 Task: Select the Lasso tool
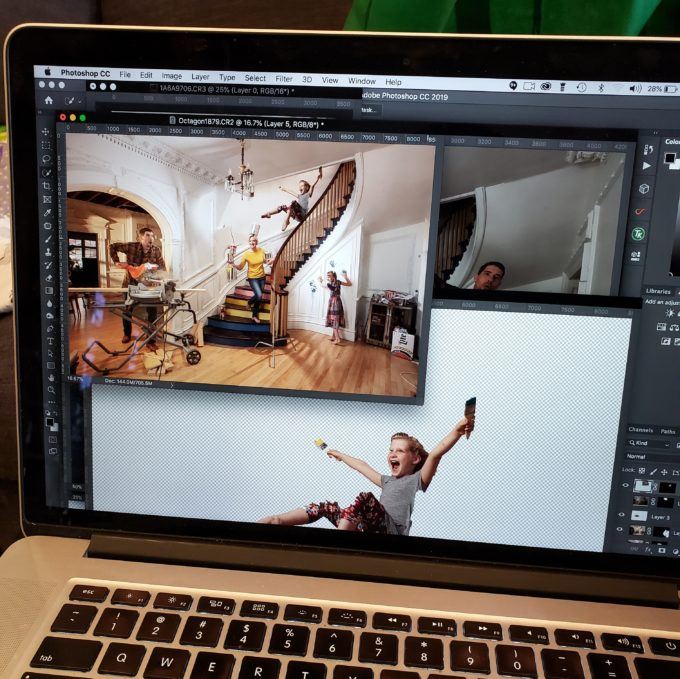[x=46, y=159]
